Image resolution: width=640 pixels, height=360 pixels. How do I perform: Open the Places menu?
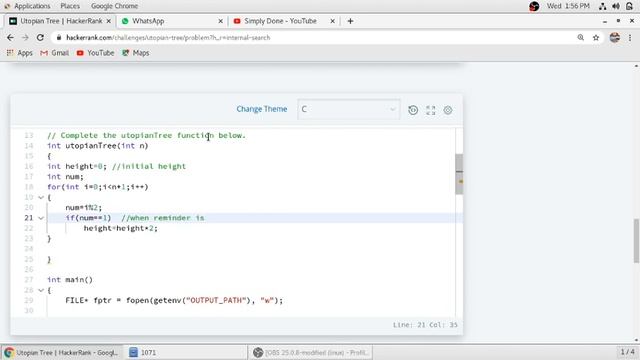70,6
